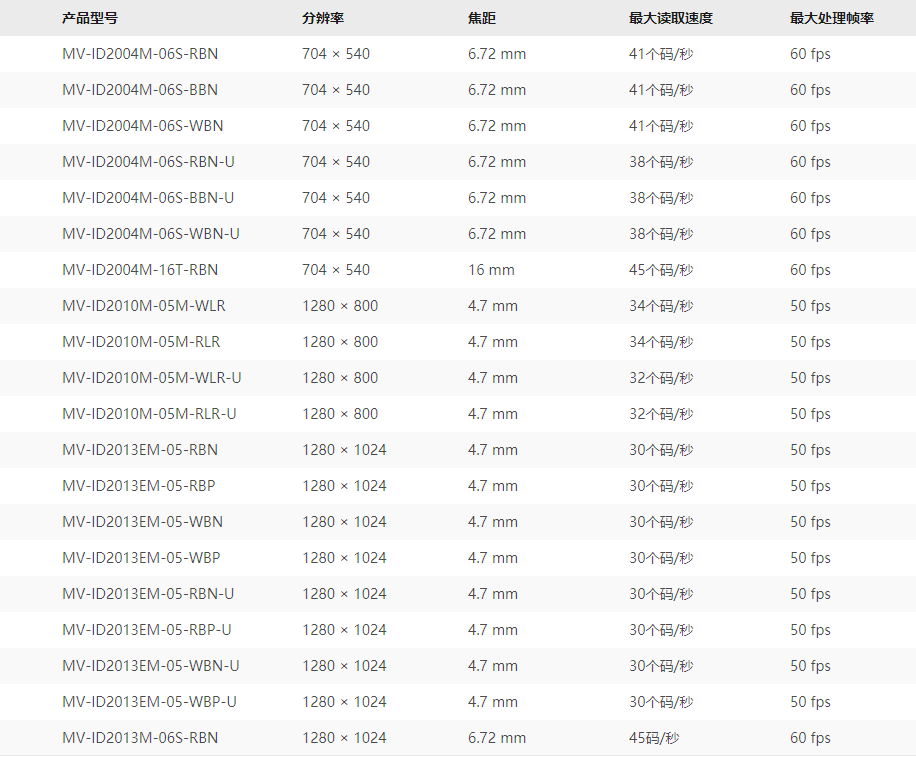Click the 45码/秒 read speed cell
The height and width of the screenshot is (757, 916).
point(654,738)
